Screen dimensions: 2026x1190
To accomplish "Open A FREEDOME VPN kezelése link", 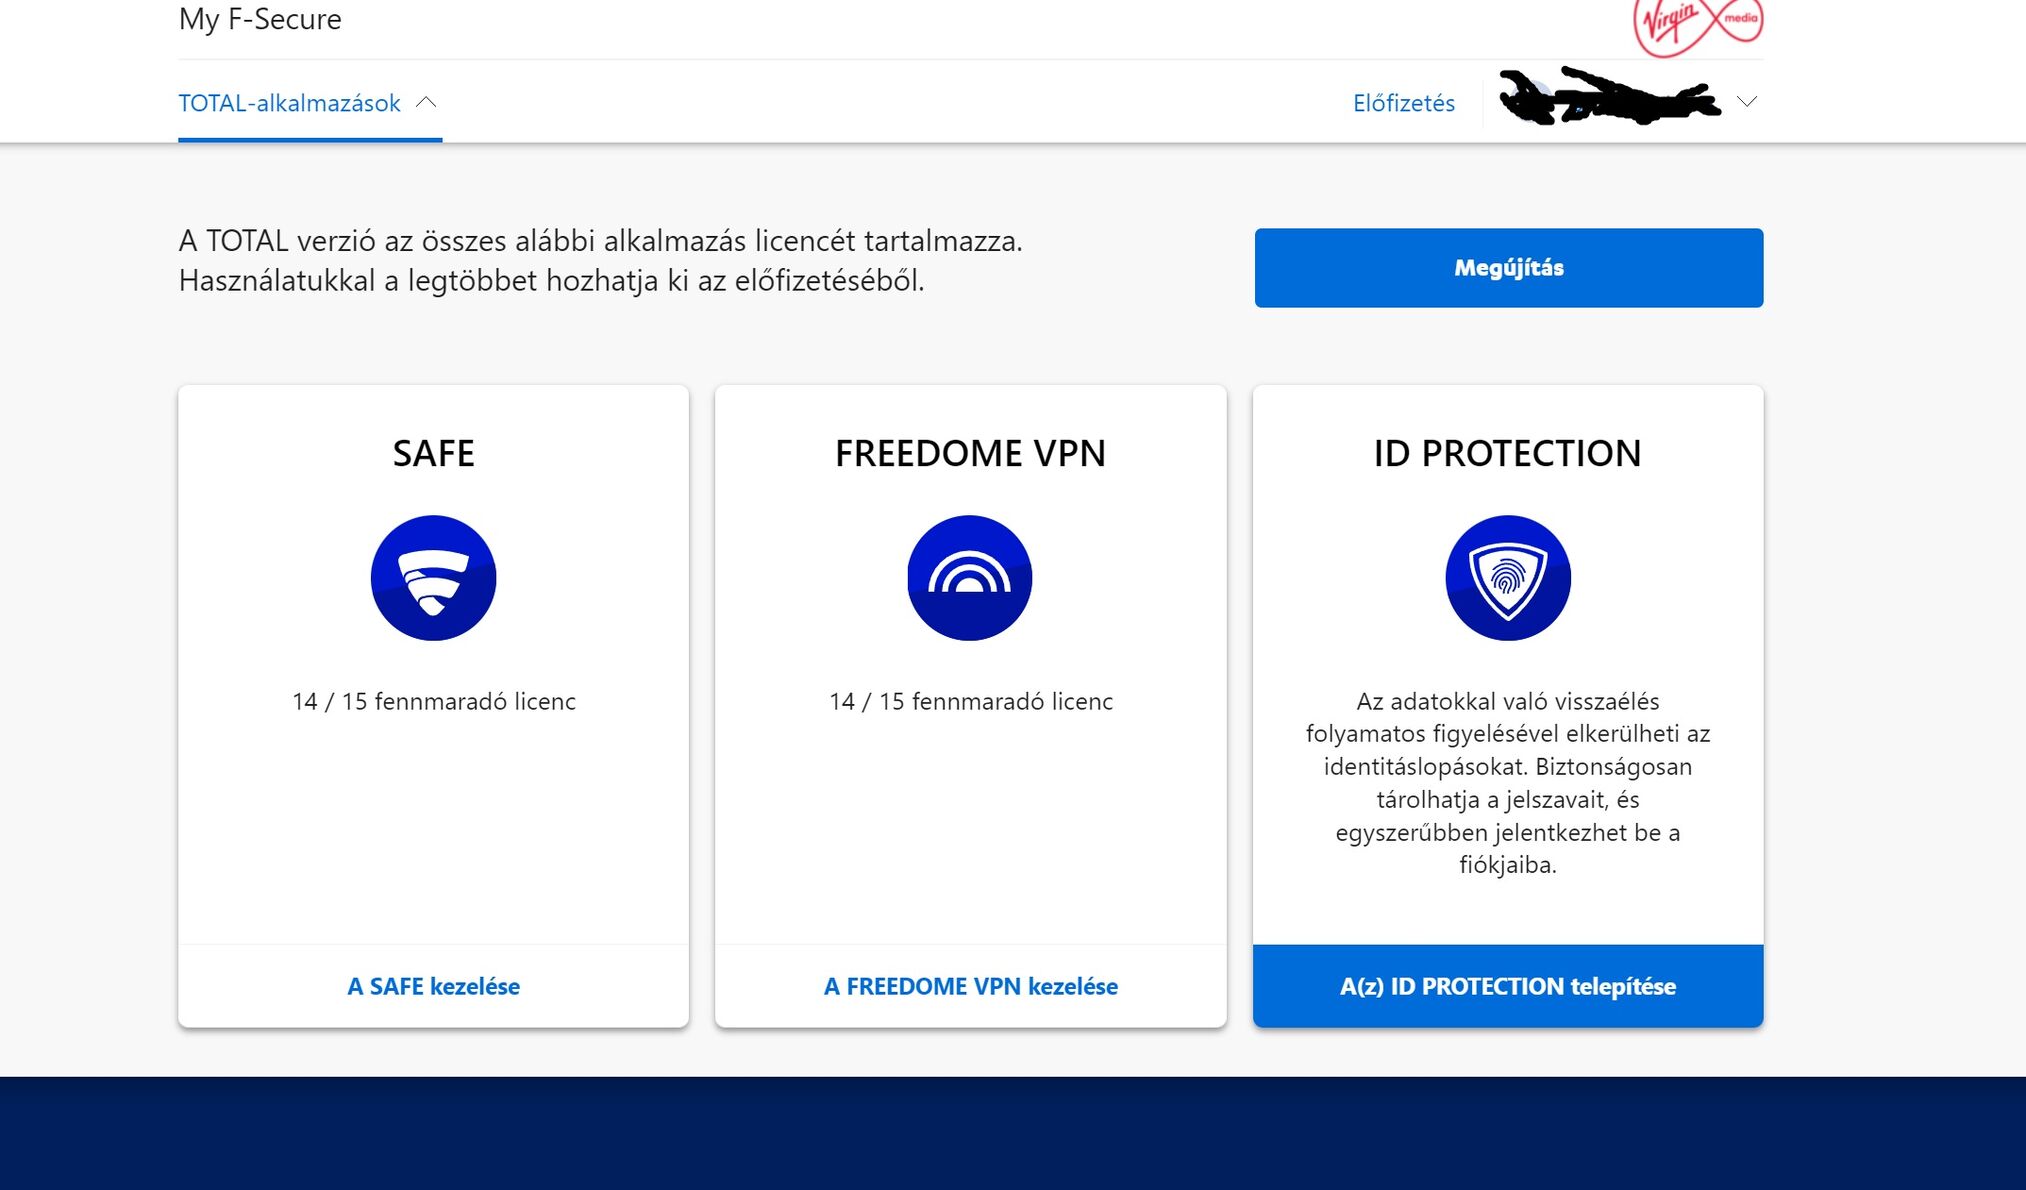I will tap(970, 986).
